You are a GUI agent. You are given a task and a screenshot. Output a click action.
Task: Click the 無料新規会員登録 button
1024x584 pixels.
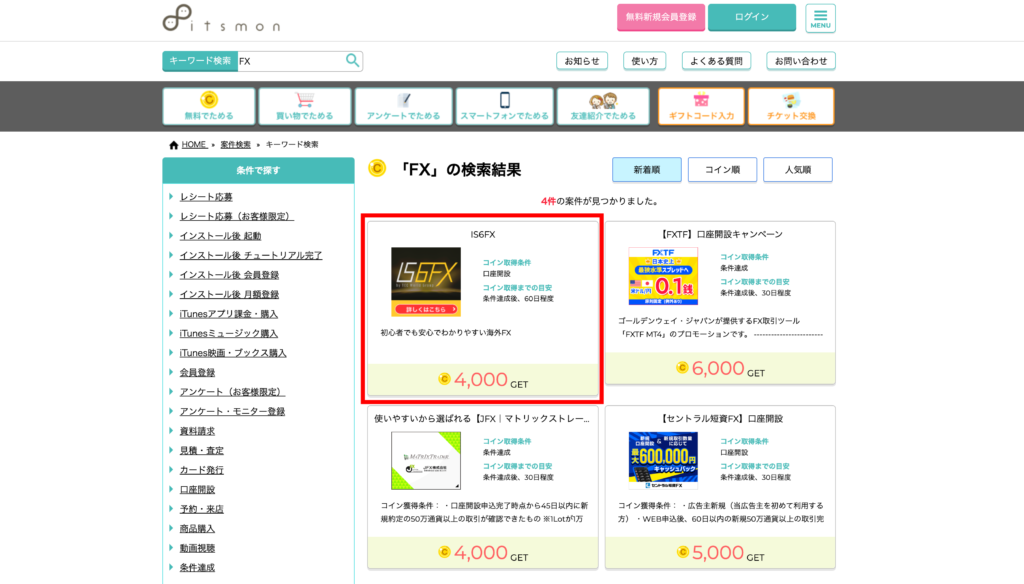click(x=661, y=17)
